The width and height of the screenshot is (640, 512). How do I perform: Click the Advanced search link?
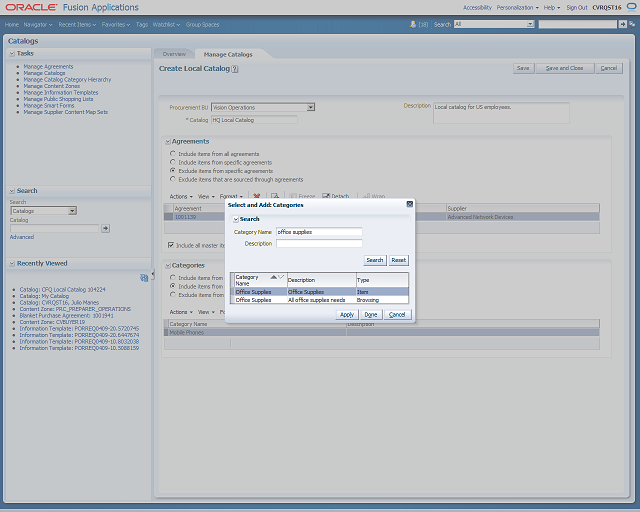coord(22,237)
